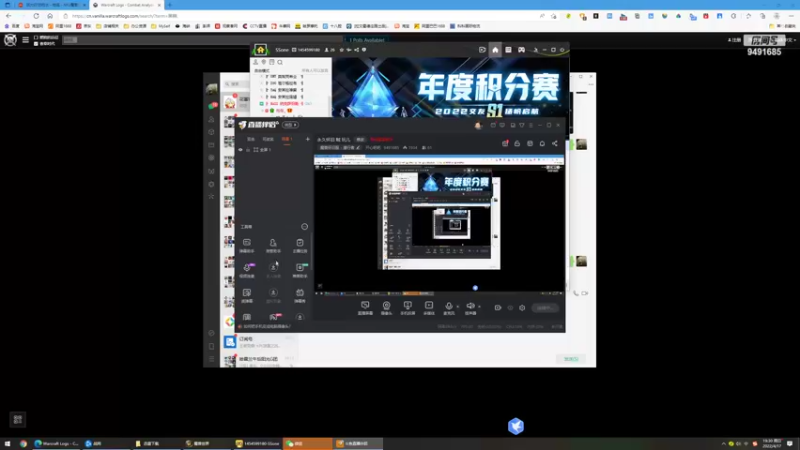Viewport: 800px width, 450px height.
Task: Add a media player source
Action: pyautogui.click(x=429, y=308)
